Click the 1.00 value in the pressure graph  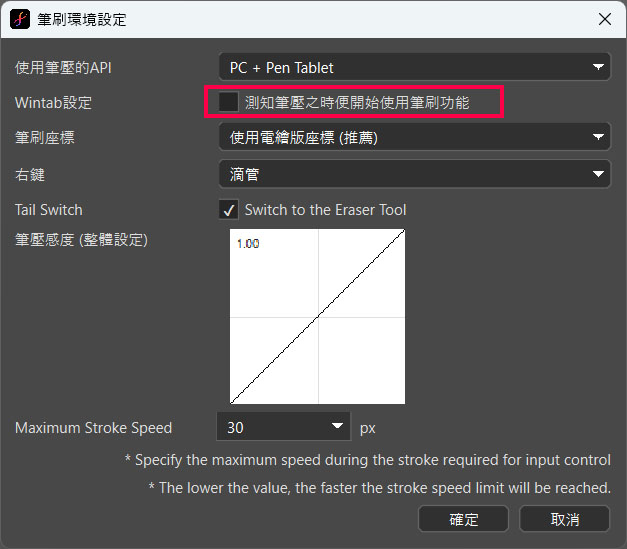point(247,243)
